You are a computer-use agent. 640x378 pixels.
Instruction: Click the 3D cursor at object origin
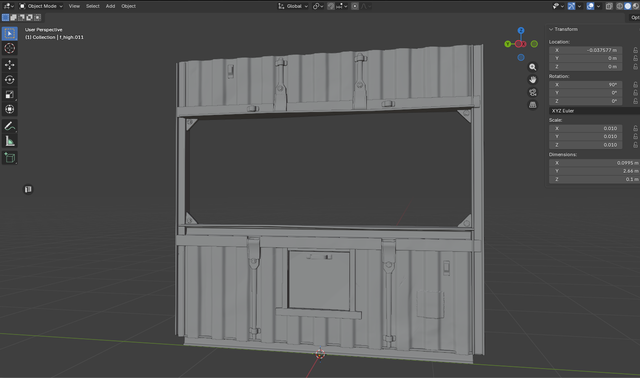pos(320,354)
